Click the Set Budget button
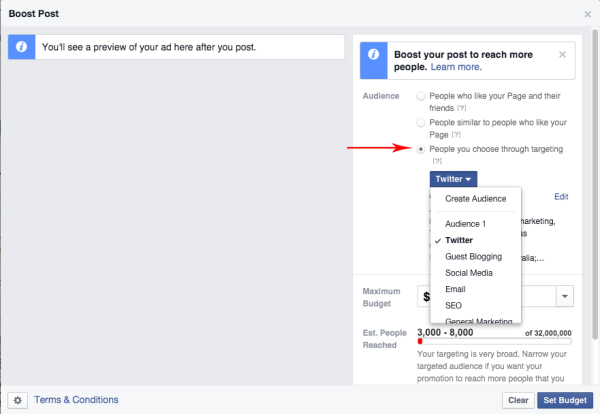600x414 pixels. tap(565, 400)
